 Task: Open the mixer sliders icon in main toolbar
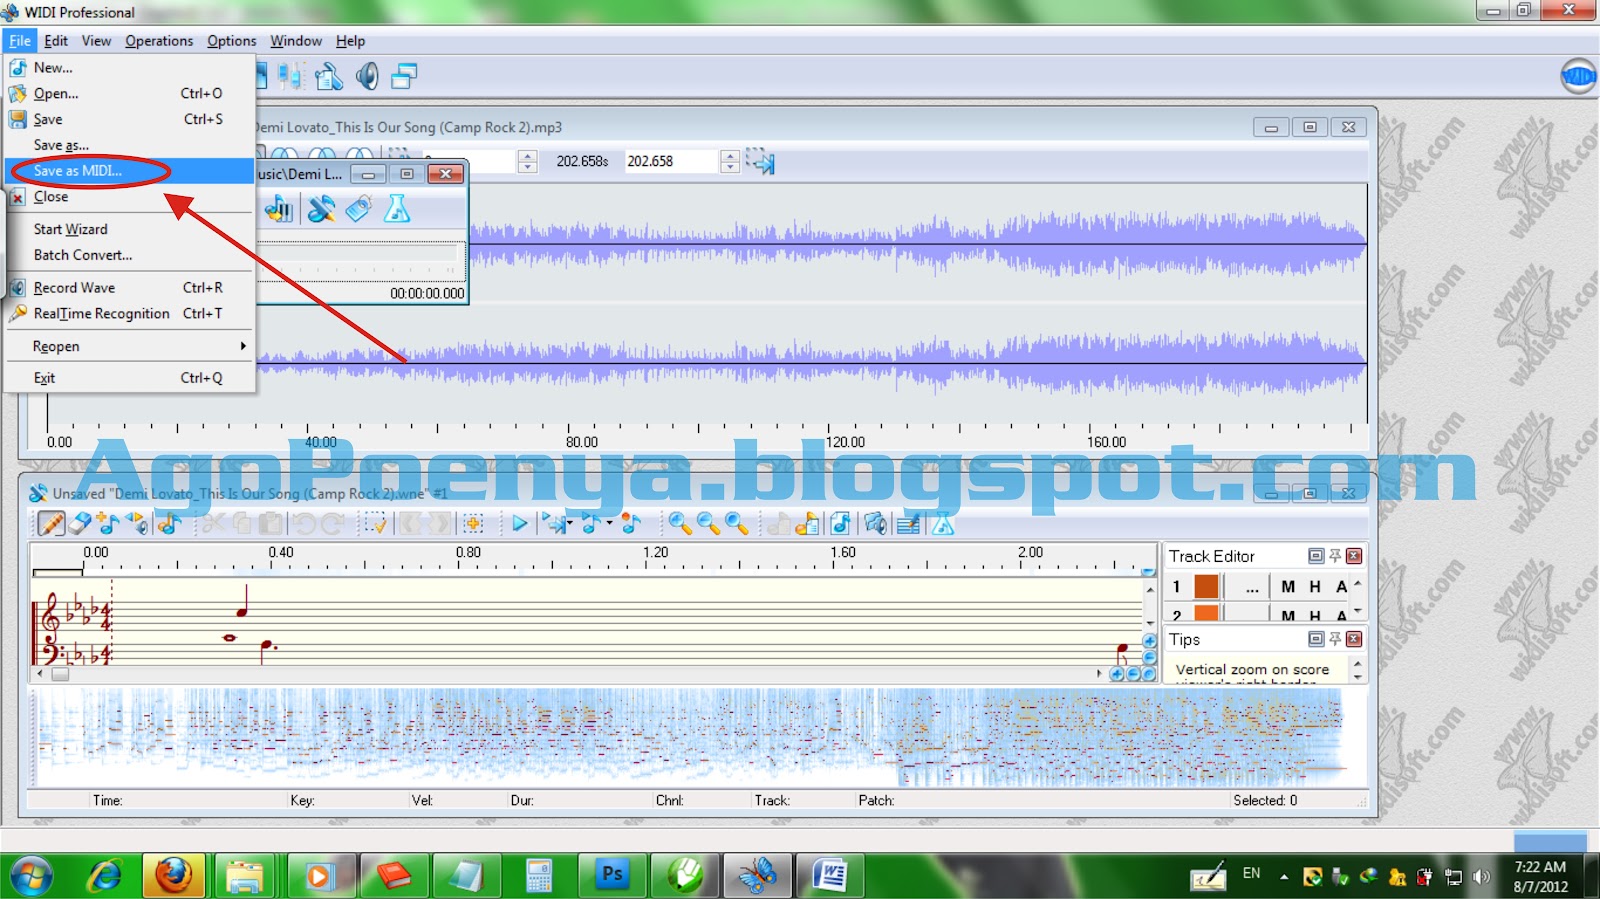292,76
